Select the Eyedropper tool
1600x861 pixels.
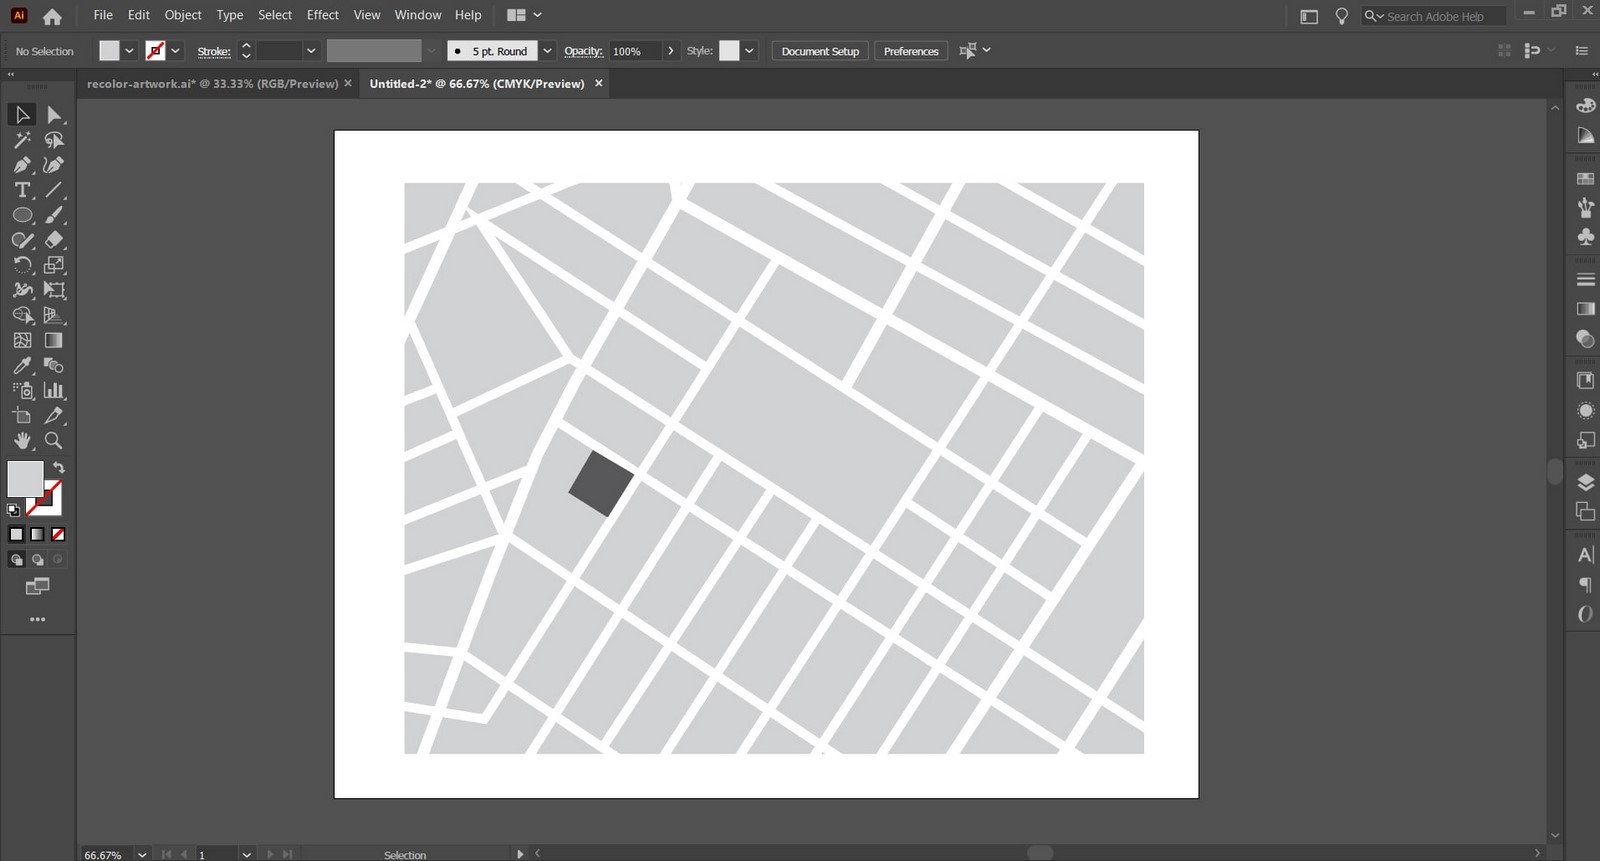(22, 365)
